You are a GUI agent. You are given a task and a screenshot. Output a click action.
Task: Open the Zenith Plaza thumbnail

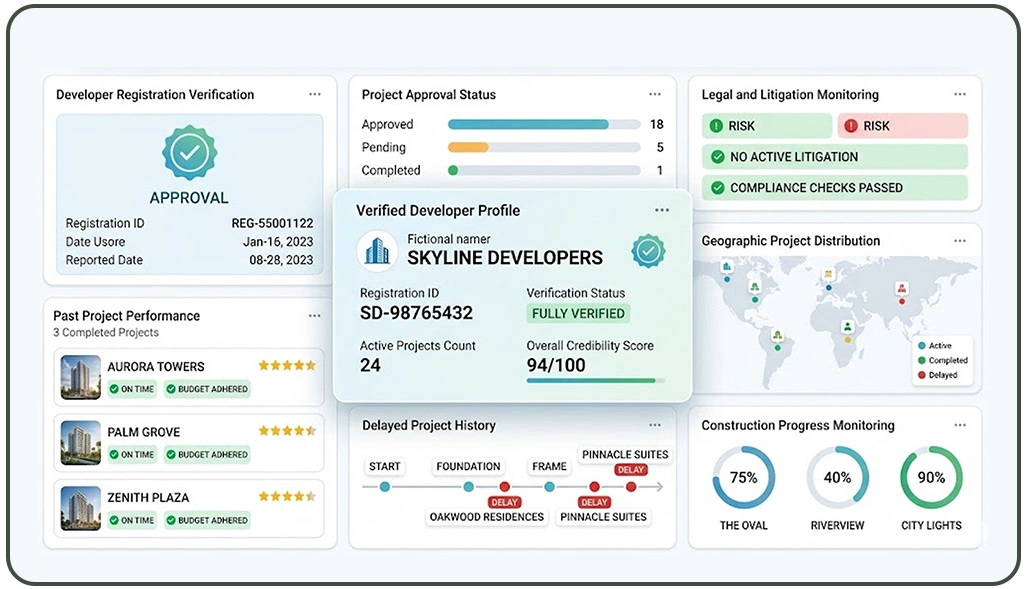tap(80, 508)
